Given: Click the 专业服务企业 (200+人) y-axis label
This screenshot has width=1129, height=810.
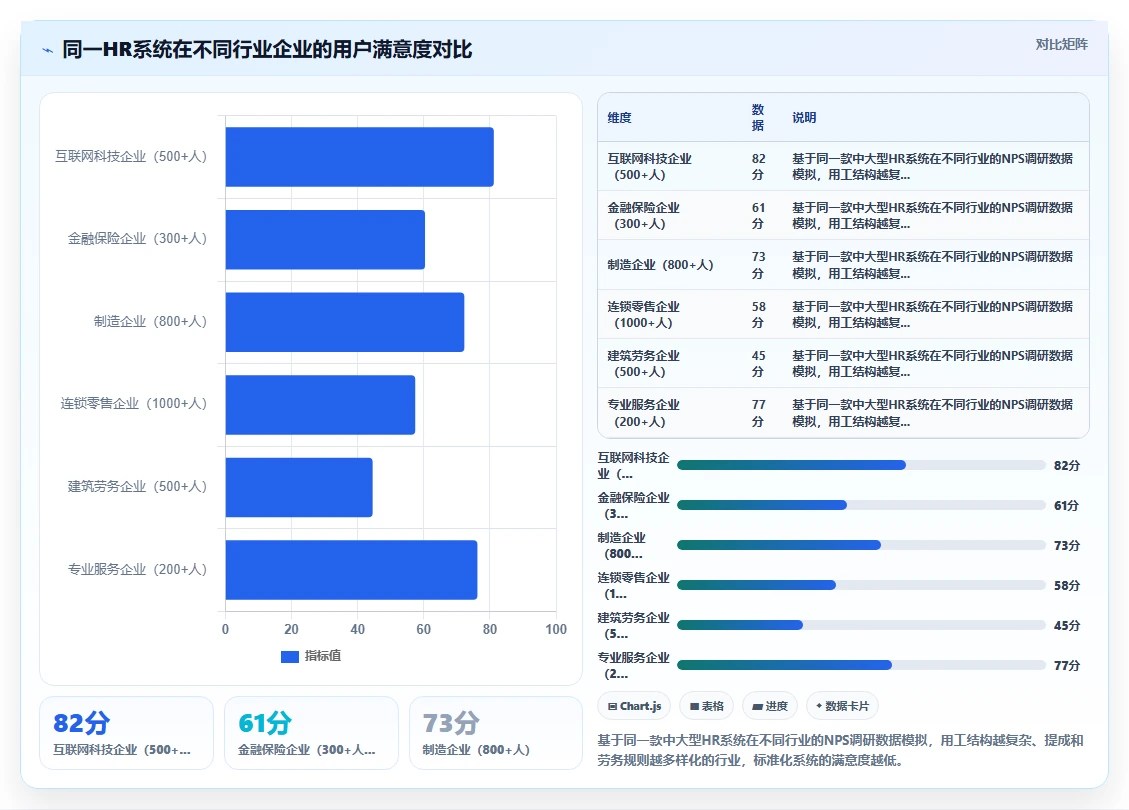Looking at the screenshot, I should point(137,569).
